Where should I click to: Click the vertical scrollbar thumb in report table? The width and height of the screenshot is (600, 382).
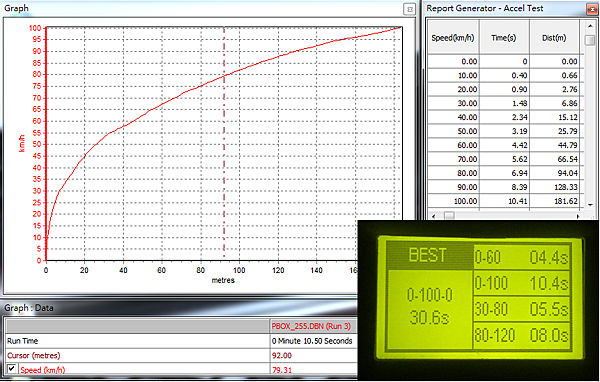(x=590, y=40)
